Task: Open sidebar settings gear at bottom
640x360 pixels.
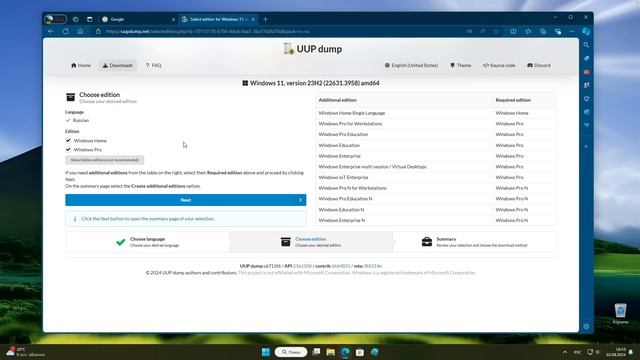Action: [x=586, y=326]
